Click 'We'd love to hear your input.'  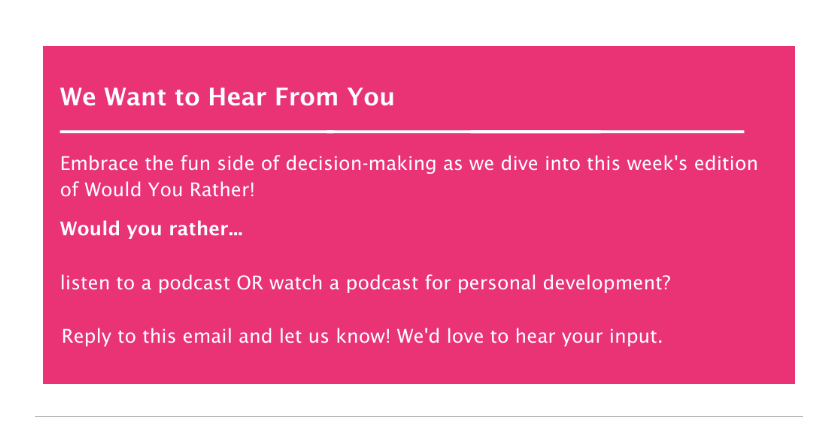[530, 337]
